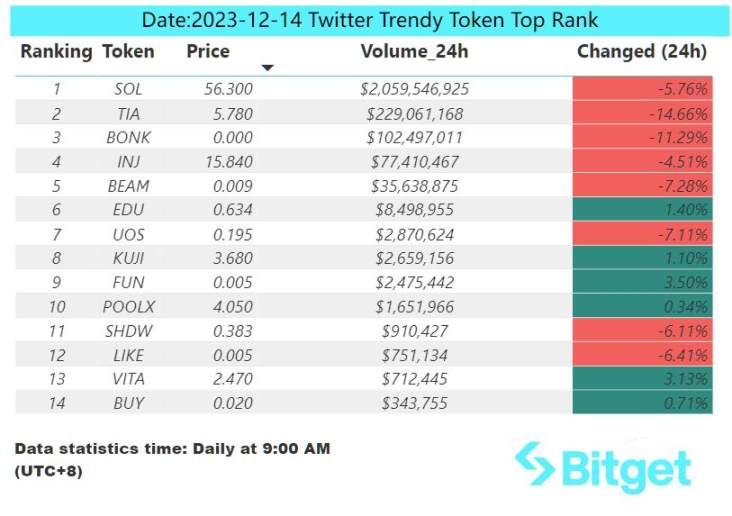
Task: Click the INJ price 15.840
Action: click(229, 162)
